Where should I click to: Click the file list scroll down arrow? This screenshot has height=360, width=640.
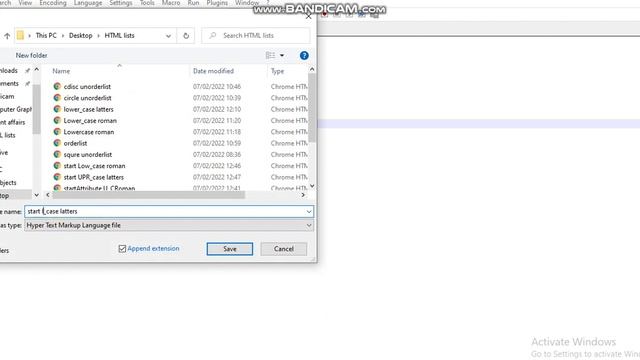click(312, 186)
